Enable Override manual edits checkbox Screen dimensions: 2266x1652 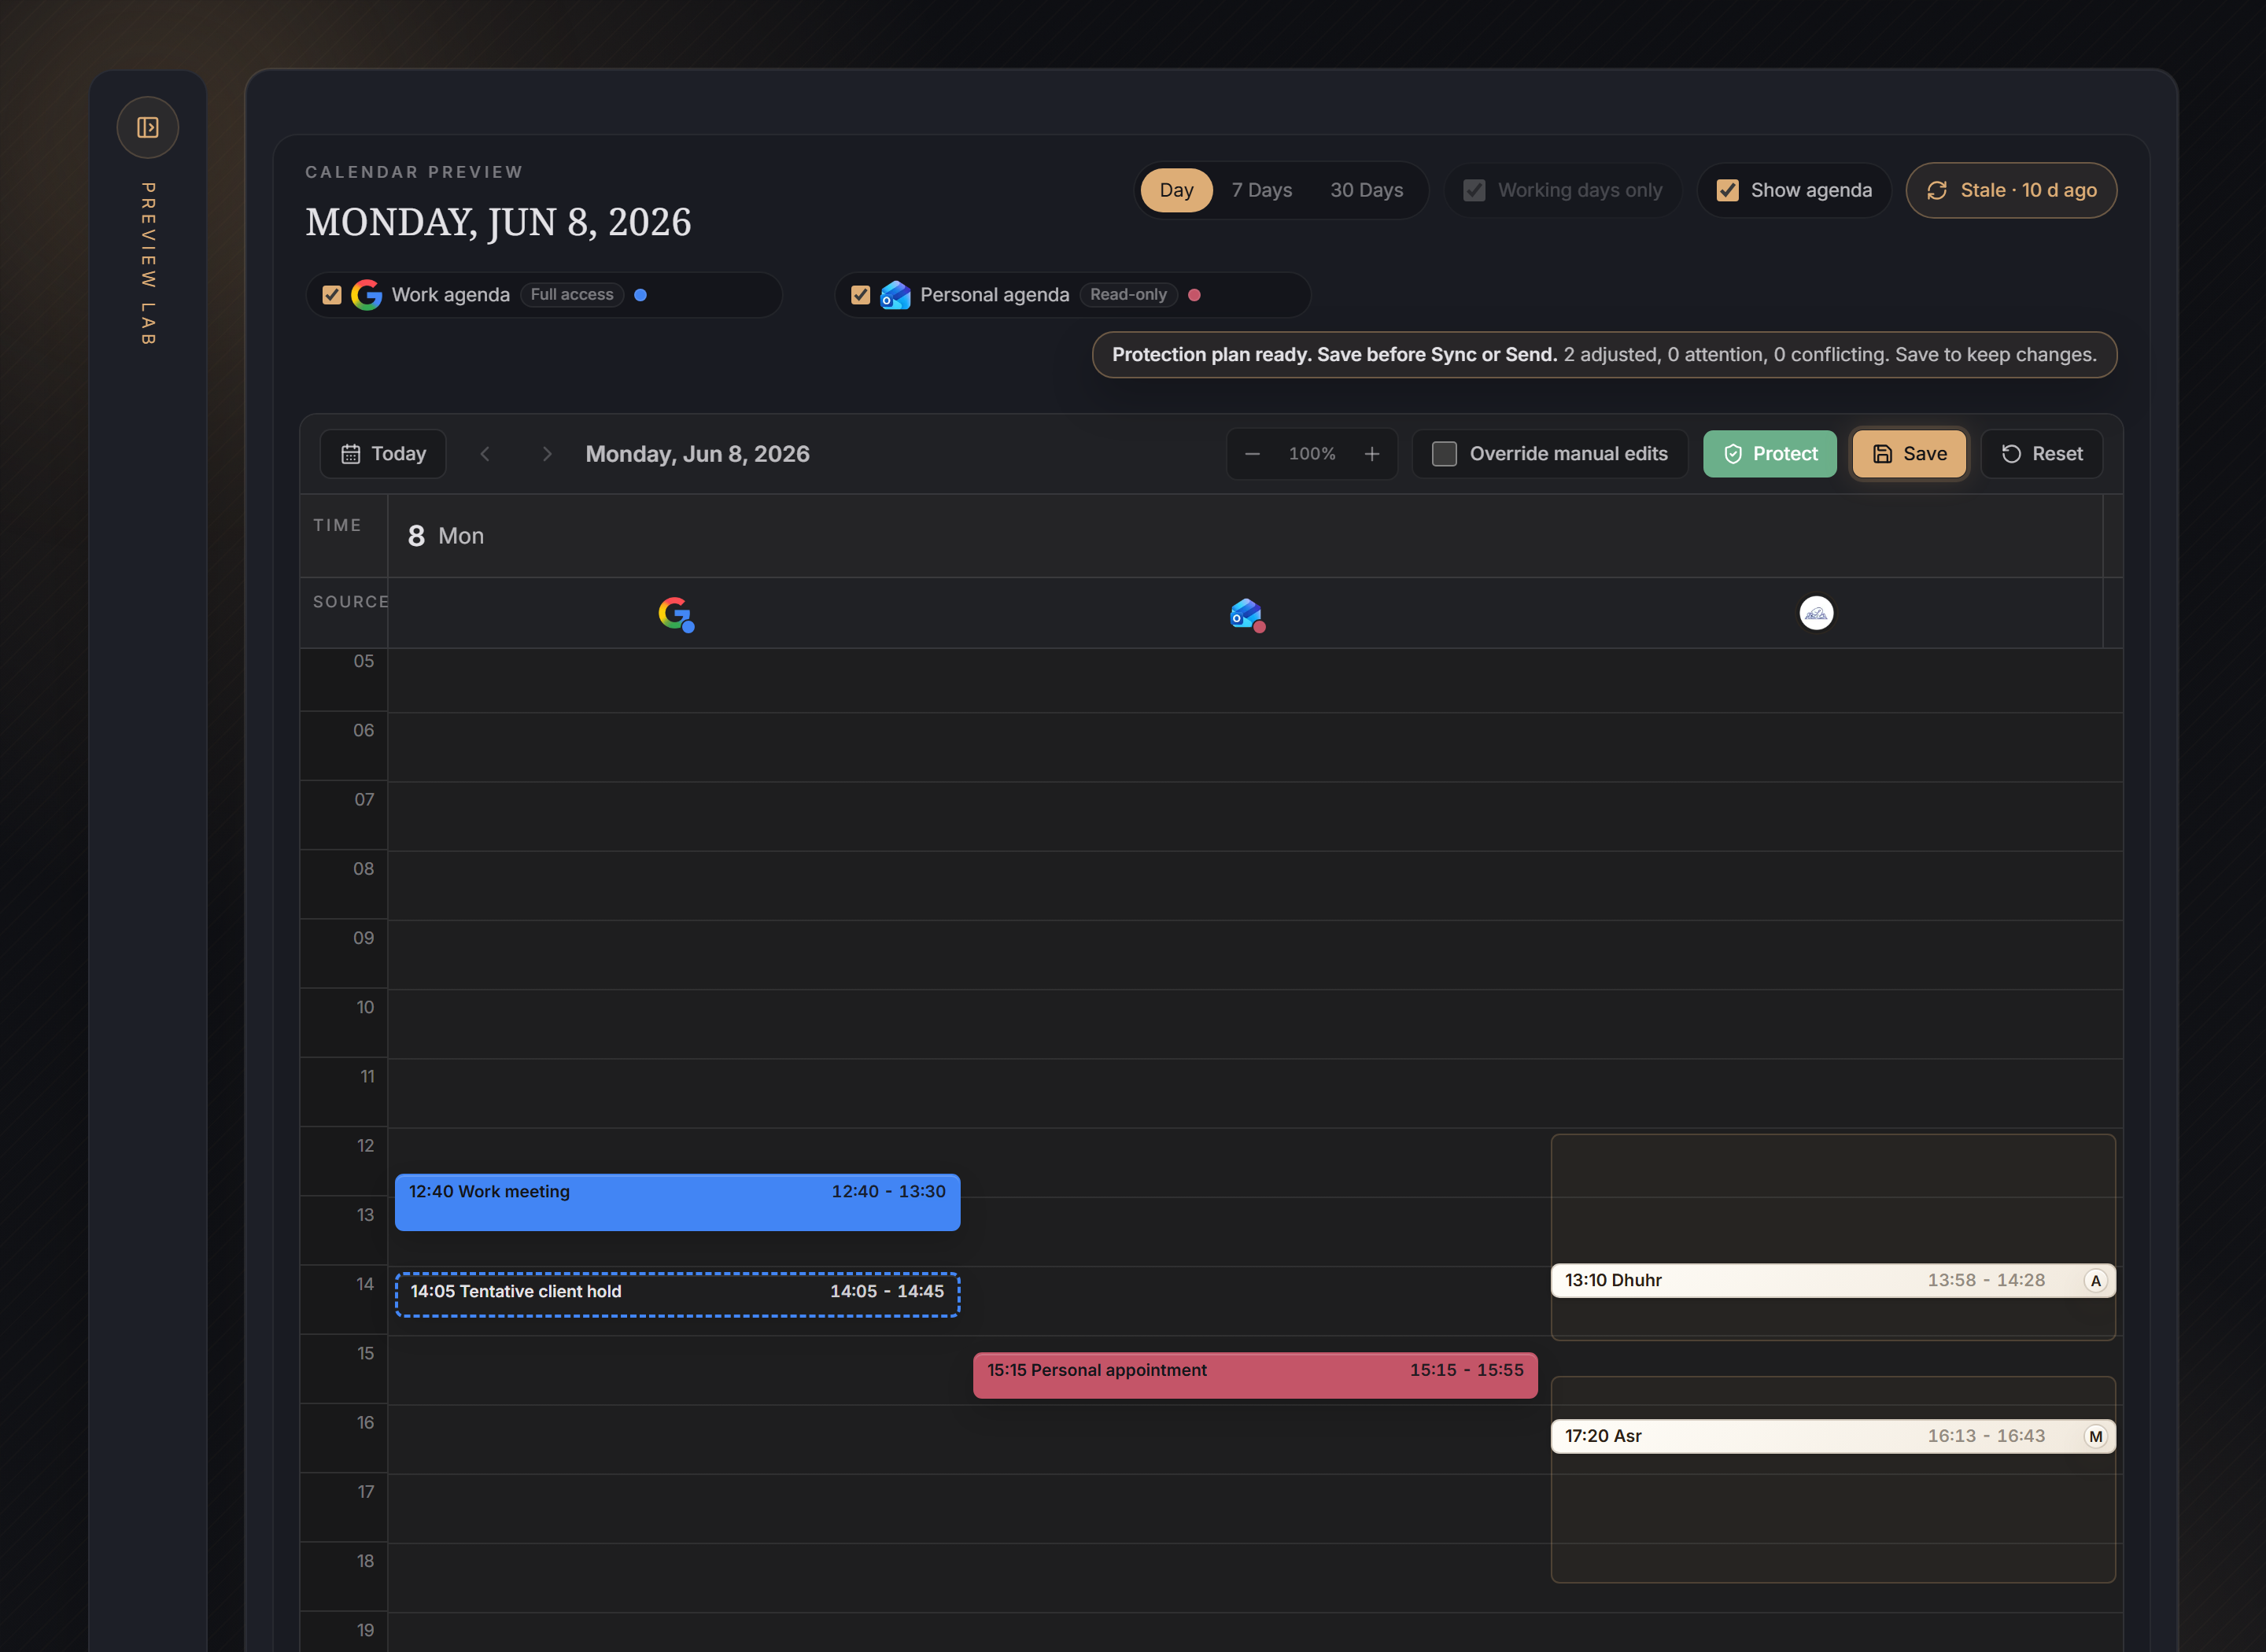1444,454
